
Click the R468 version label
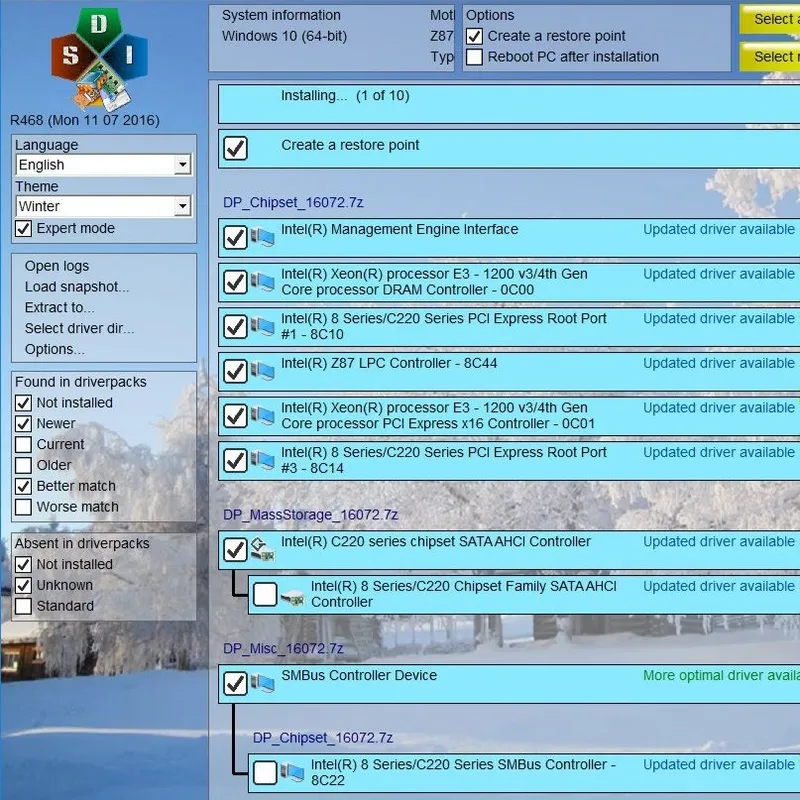tap(85, 120)
